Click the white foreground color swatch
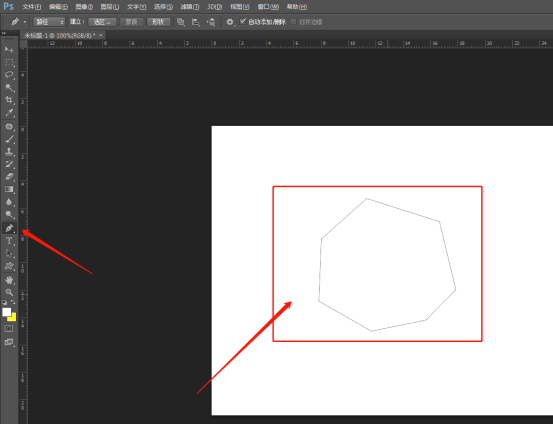Viewport: 553px width, 424px height. 6,312
